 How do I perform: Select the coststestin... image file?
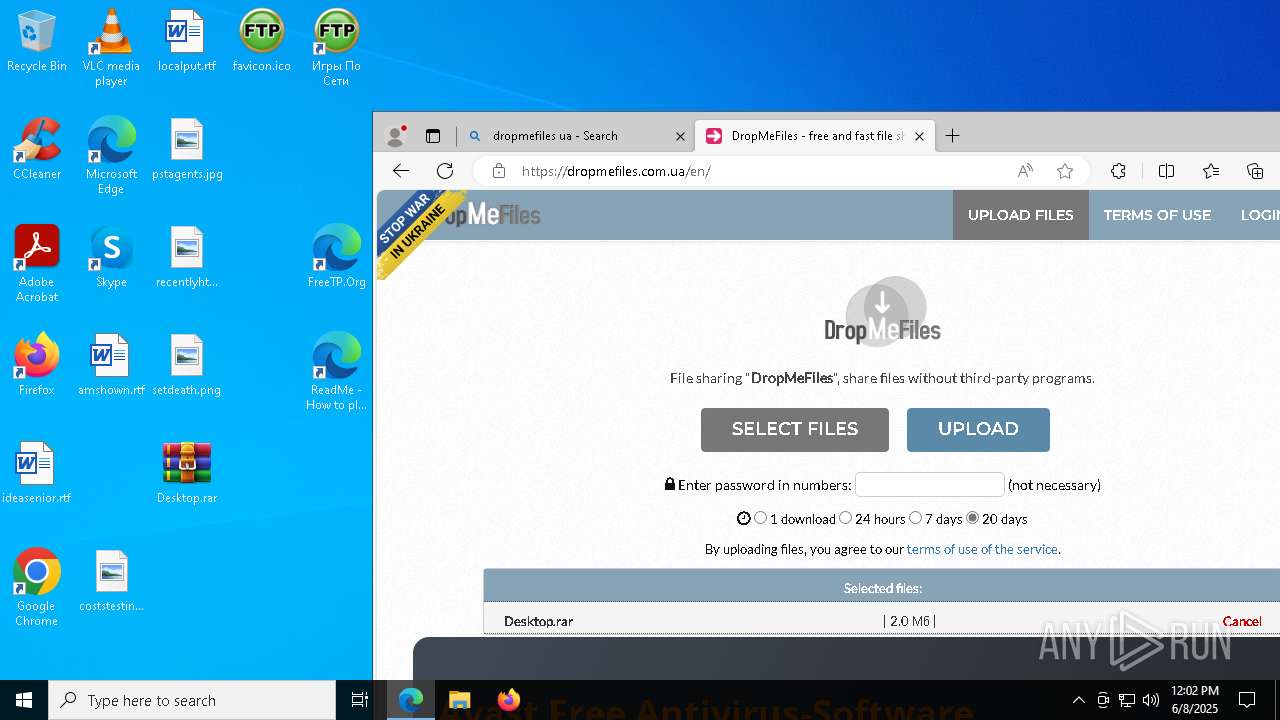coord(111,580)
